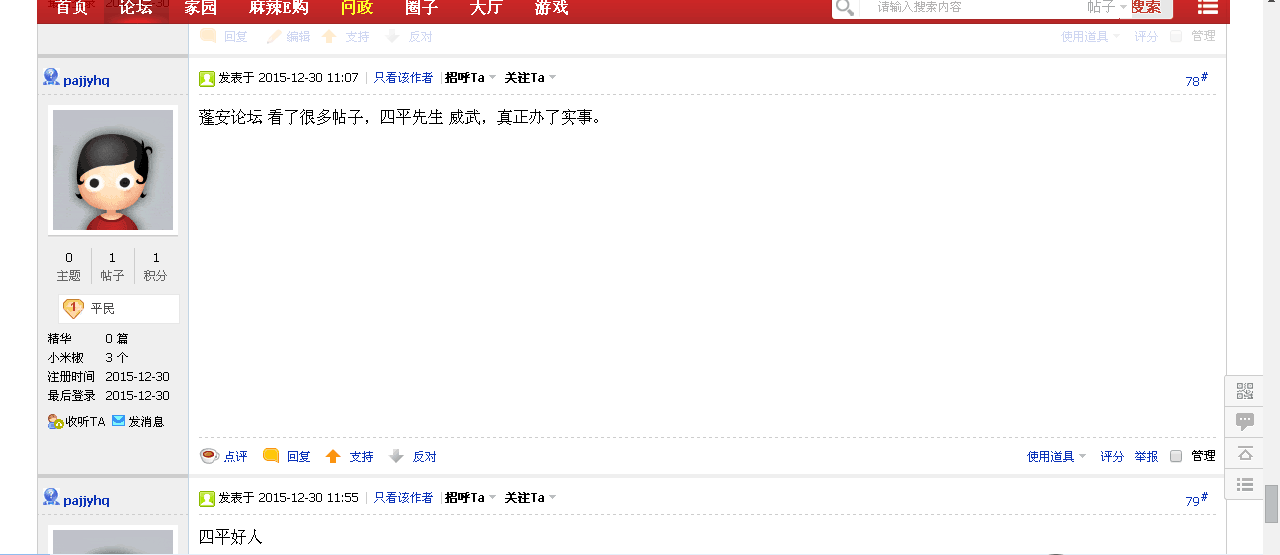Click the back-to-top arrow icon

pyautogui.click(x=1245, y=453)
